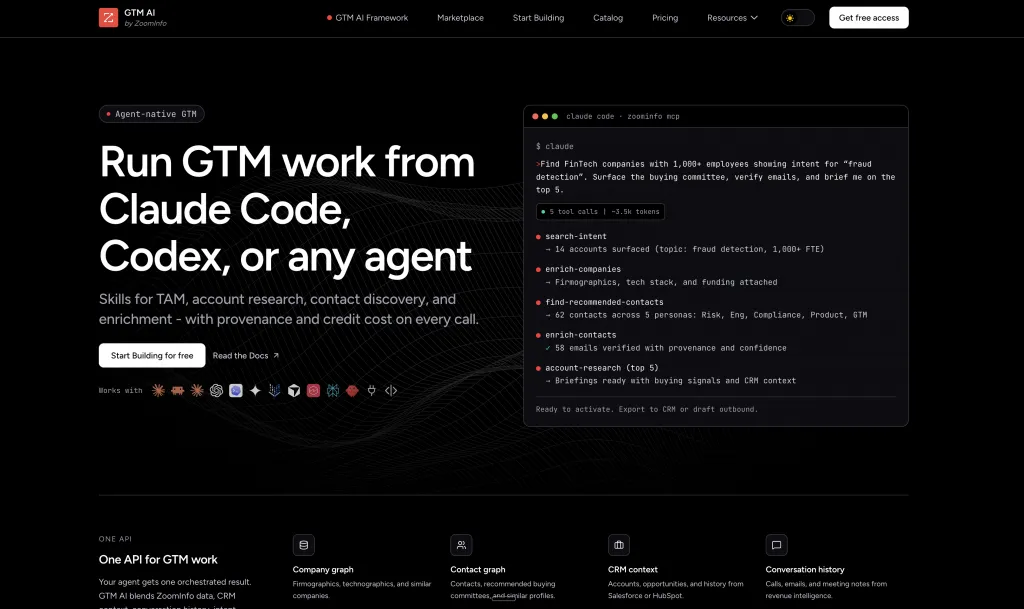Open the Catalog nav item
This screenshot has width=1024, height=609.
tap(608, 18)
